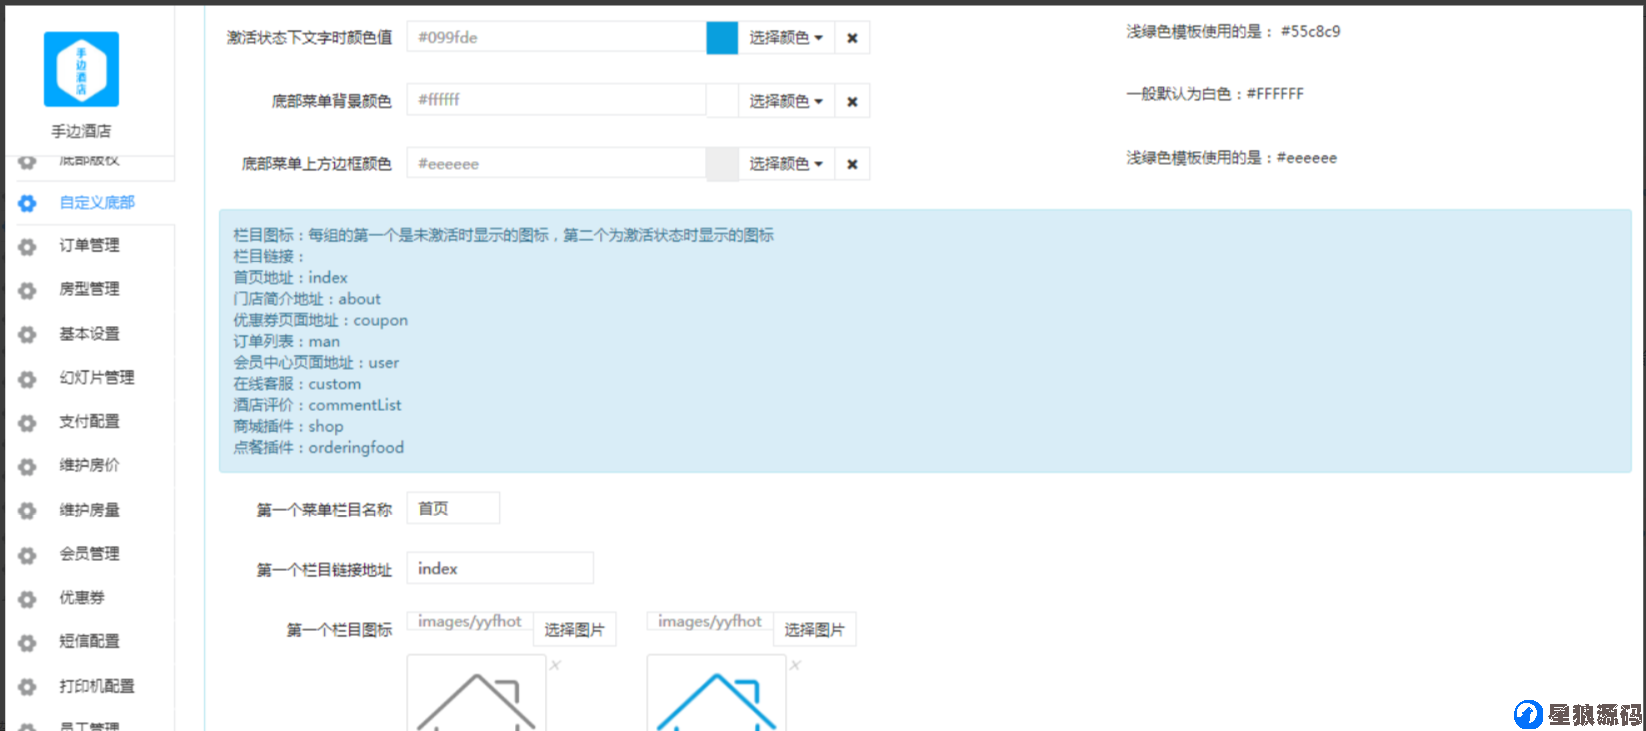The image size is (1646, 731).
Task: Open 选择颜色 dropdown for 激活状态下文字时颜色值
Action: coord(786,38)
